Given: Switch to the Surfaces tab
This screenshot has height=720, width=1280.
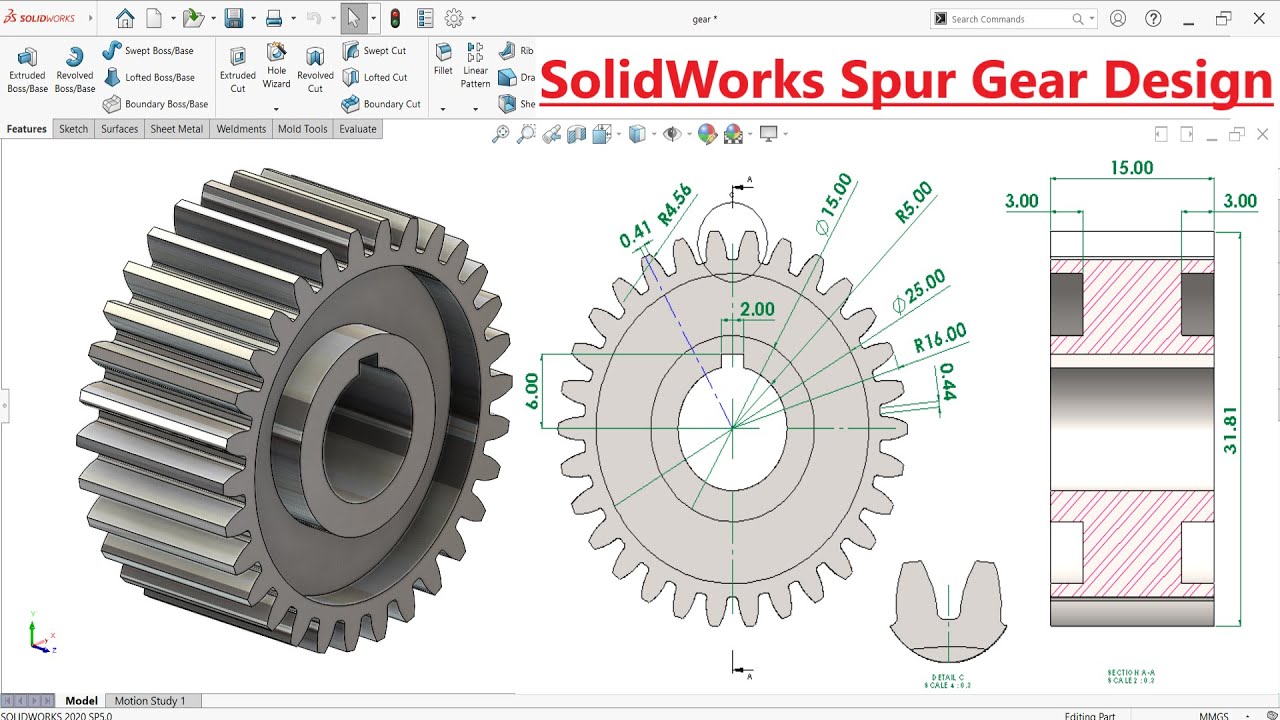Looking at the screenshot, I should (x=119, y=129).
